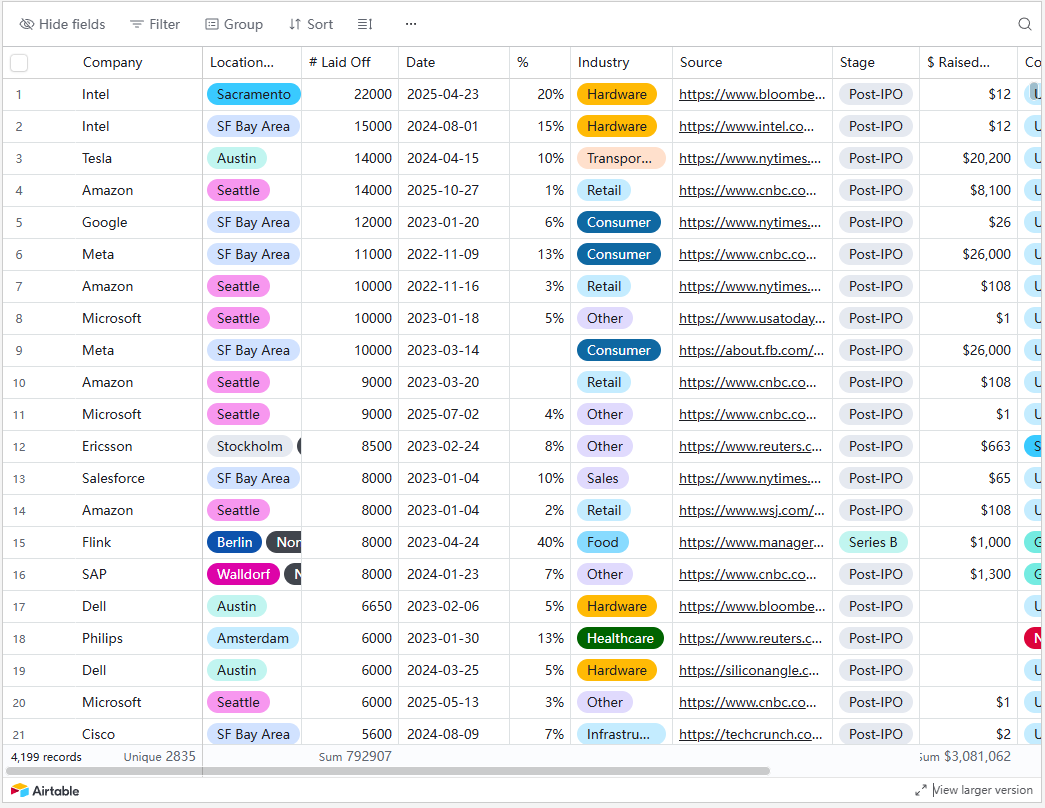This screenshot has width=1045, height=808.
Task: Click the SAP company cell
Action: [95, 575]
